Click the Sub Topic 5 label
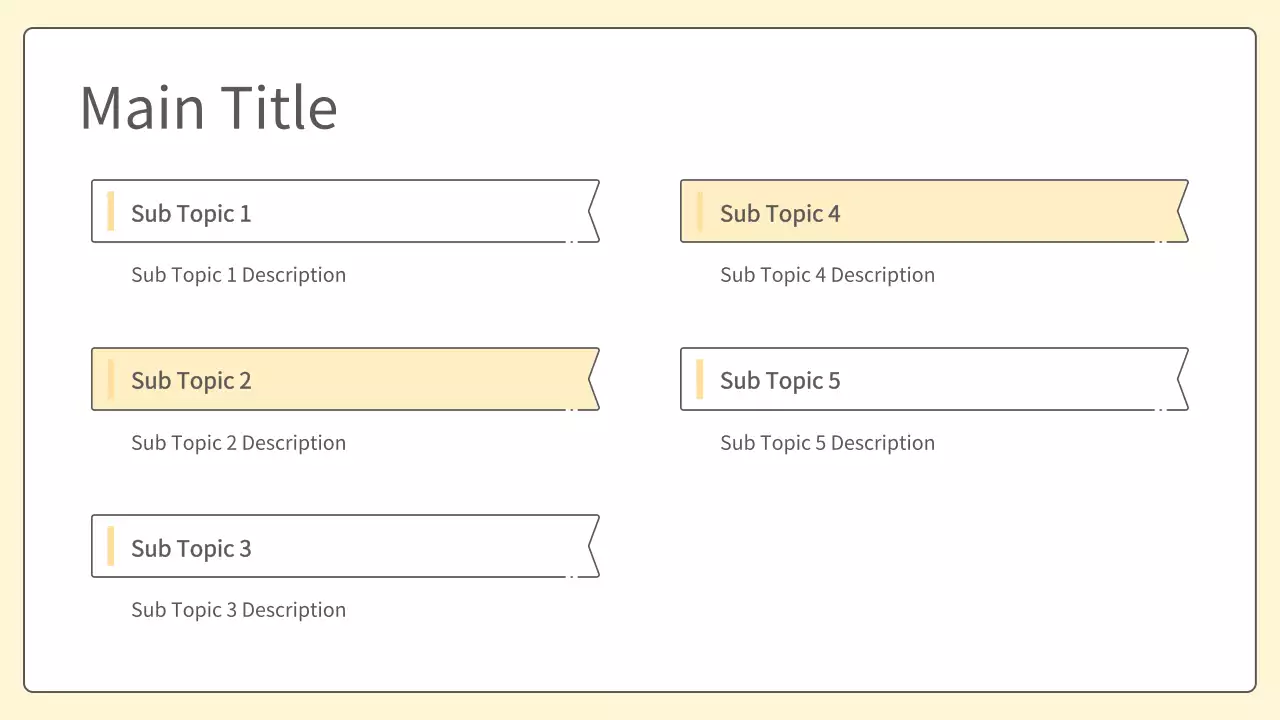Viewport: 1280px width, 720px height. (780, 381)
